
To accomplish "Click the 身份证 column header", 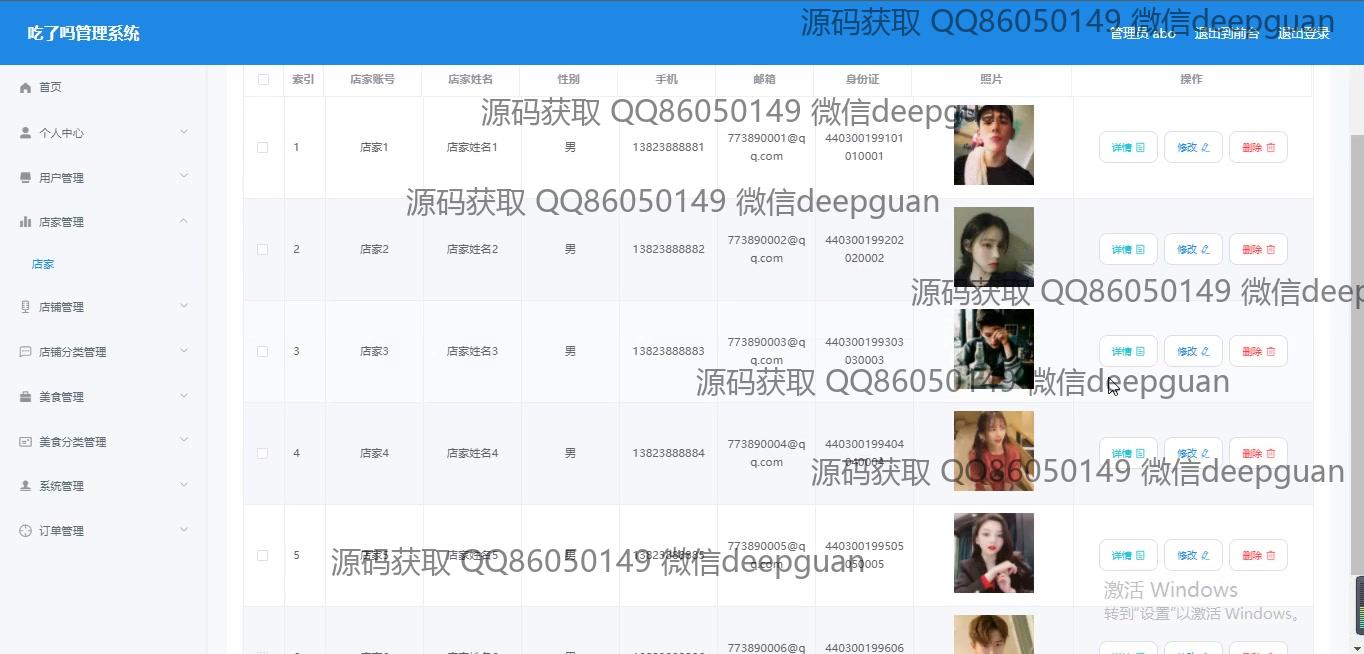I will 862,79.
